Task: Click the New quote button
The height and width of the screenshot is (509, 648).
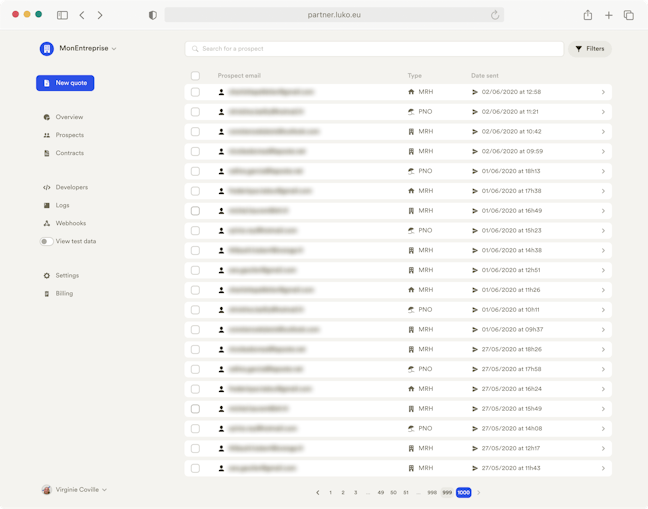Action: tap(65, 83)
